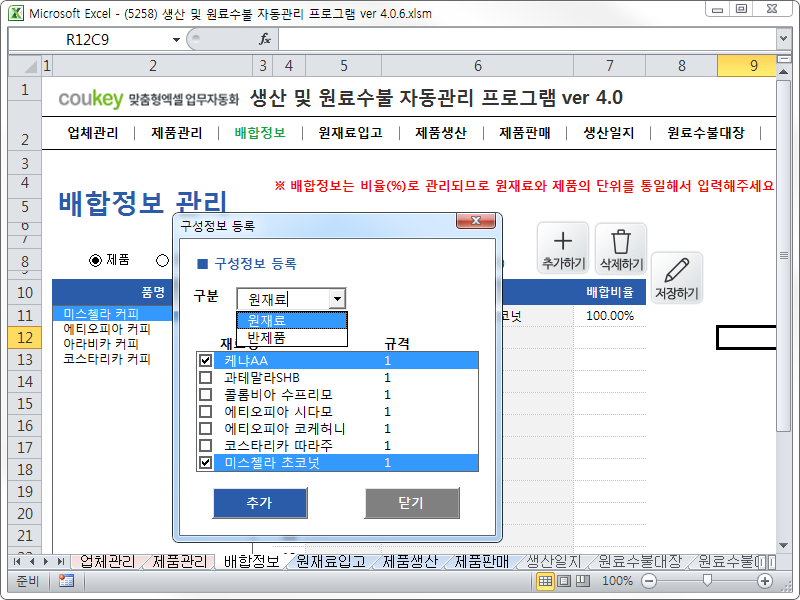
Task: Switch to the 원재료입고 sheet tab
Action: (x=331, y=562)
